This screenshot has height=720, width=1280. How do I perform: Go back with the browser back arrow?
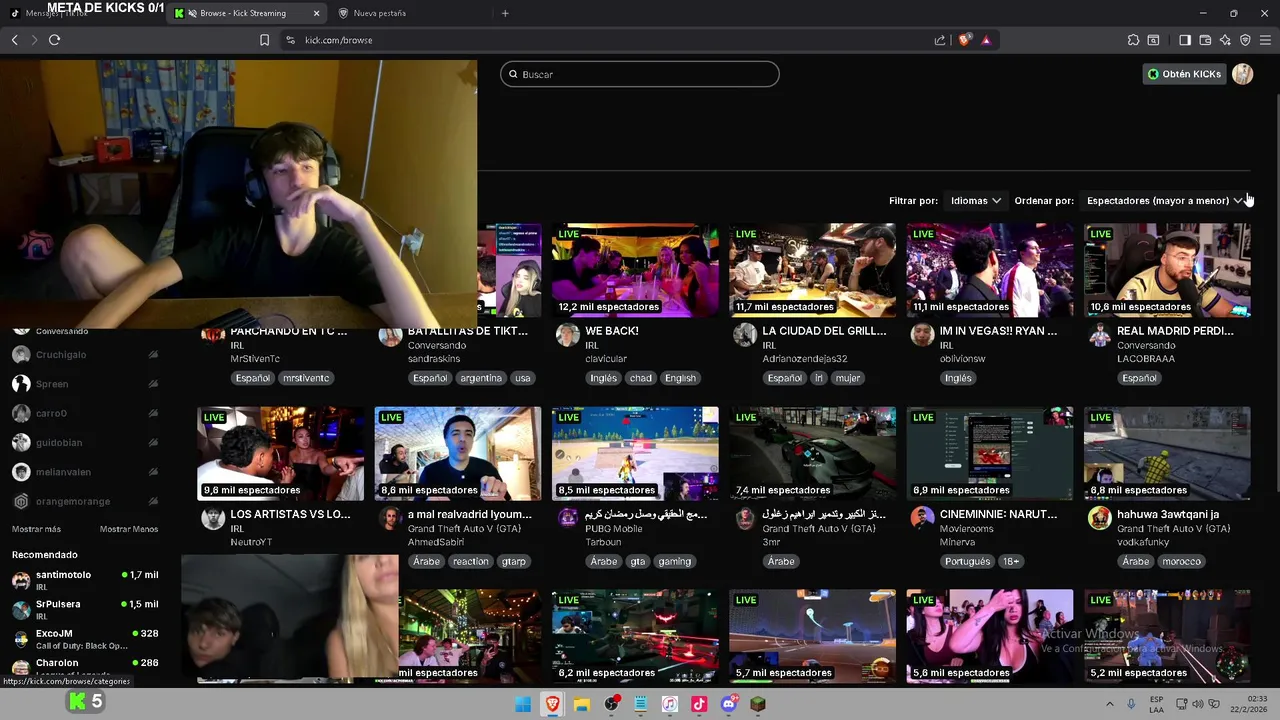[14, 40]
